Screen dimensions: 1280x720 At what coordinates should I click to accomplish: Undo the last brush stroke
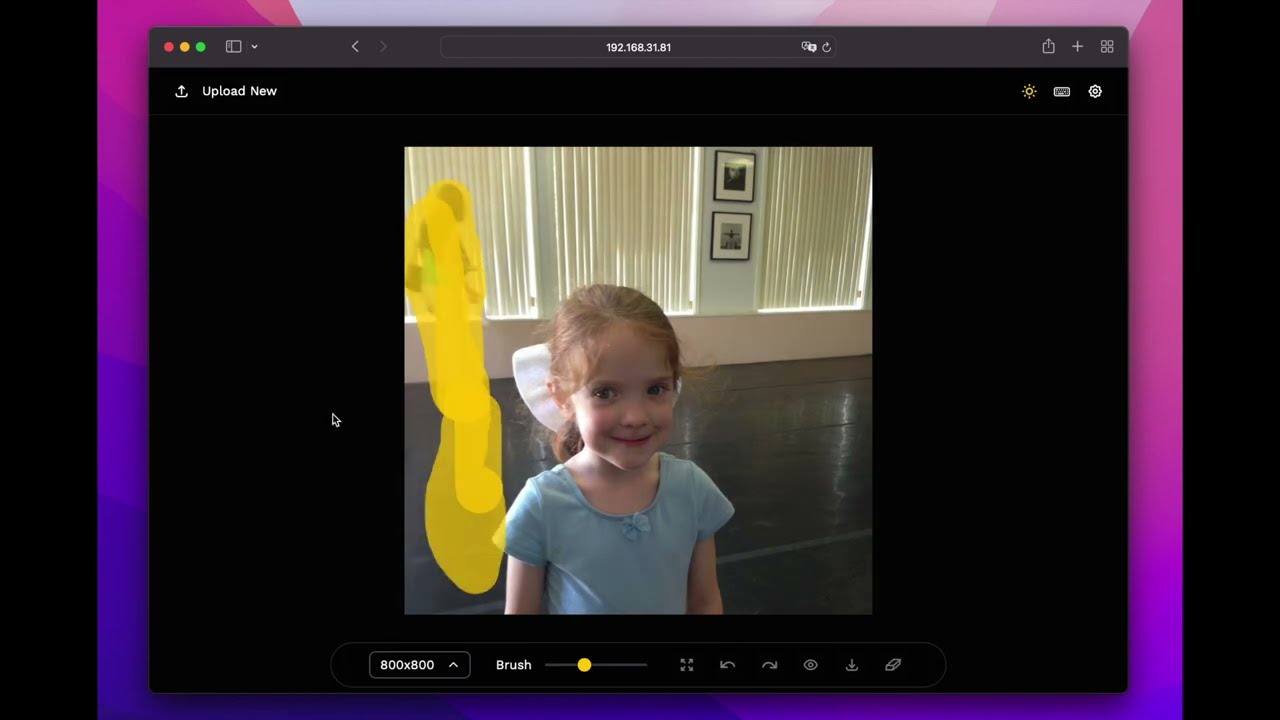(x=728, y=665)
